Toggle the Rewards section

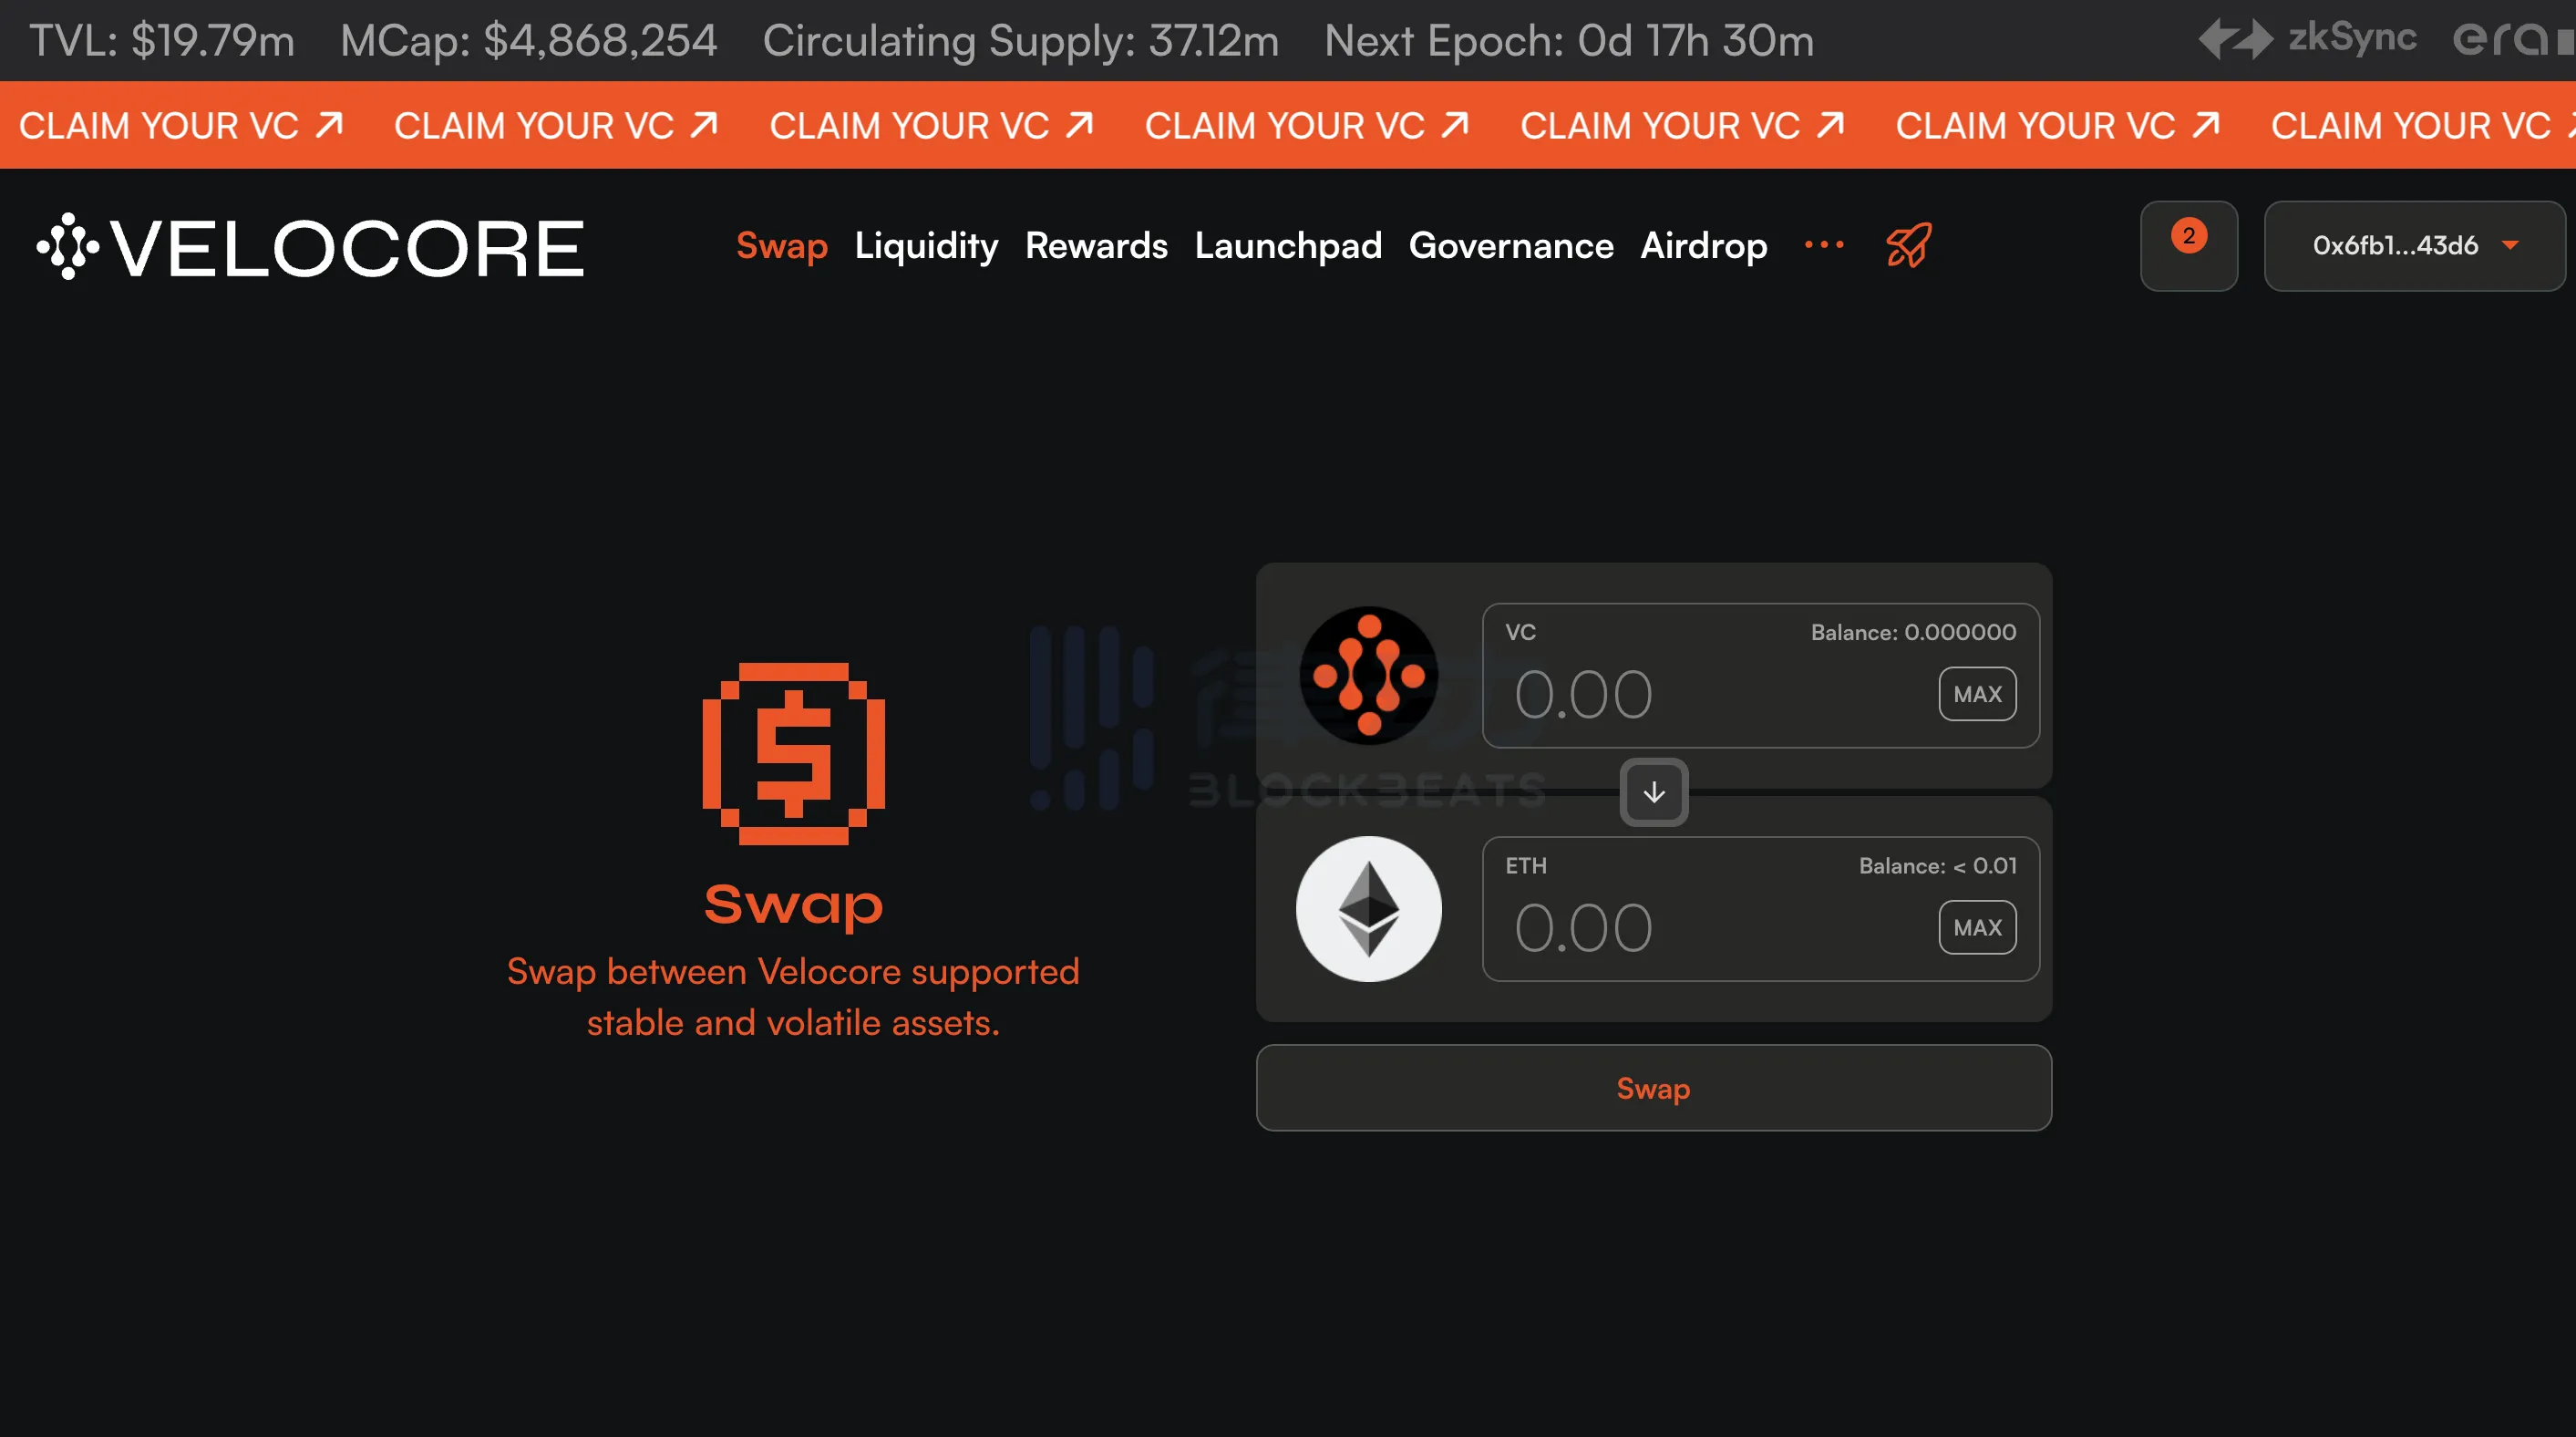coord(1095,246)
